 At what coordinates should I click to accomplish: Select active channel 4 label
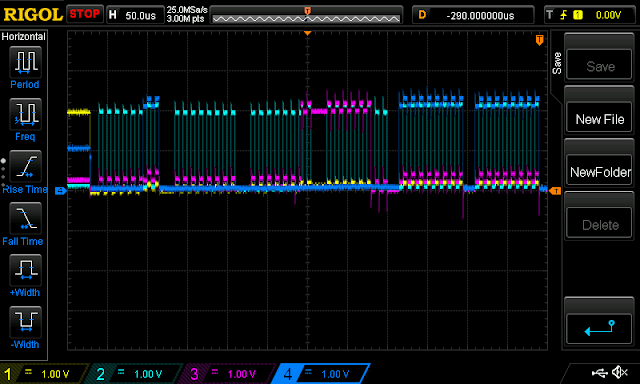(322, 374)
